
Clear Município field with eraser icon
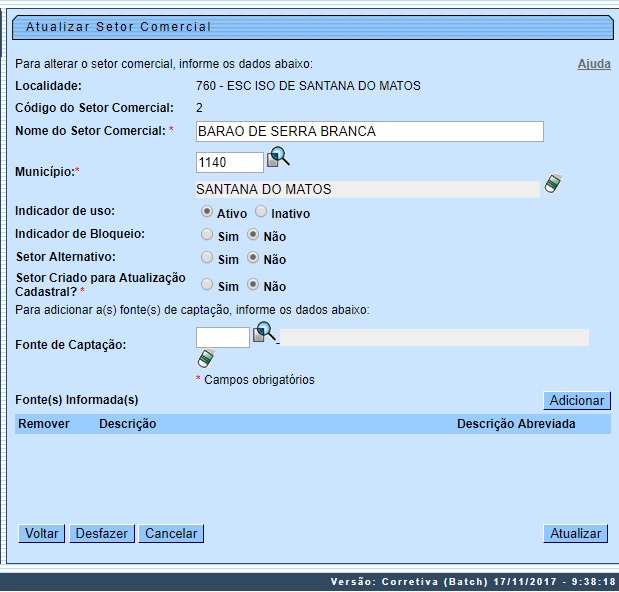553,184
